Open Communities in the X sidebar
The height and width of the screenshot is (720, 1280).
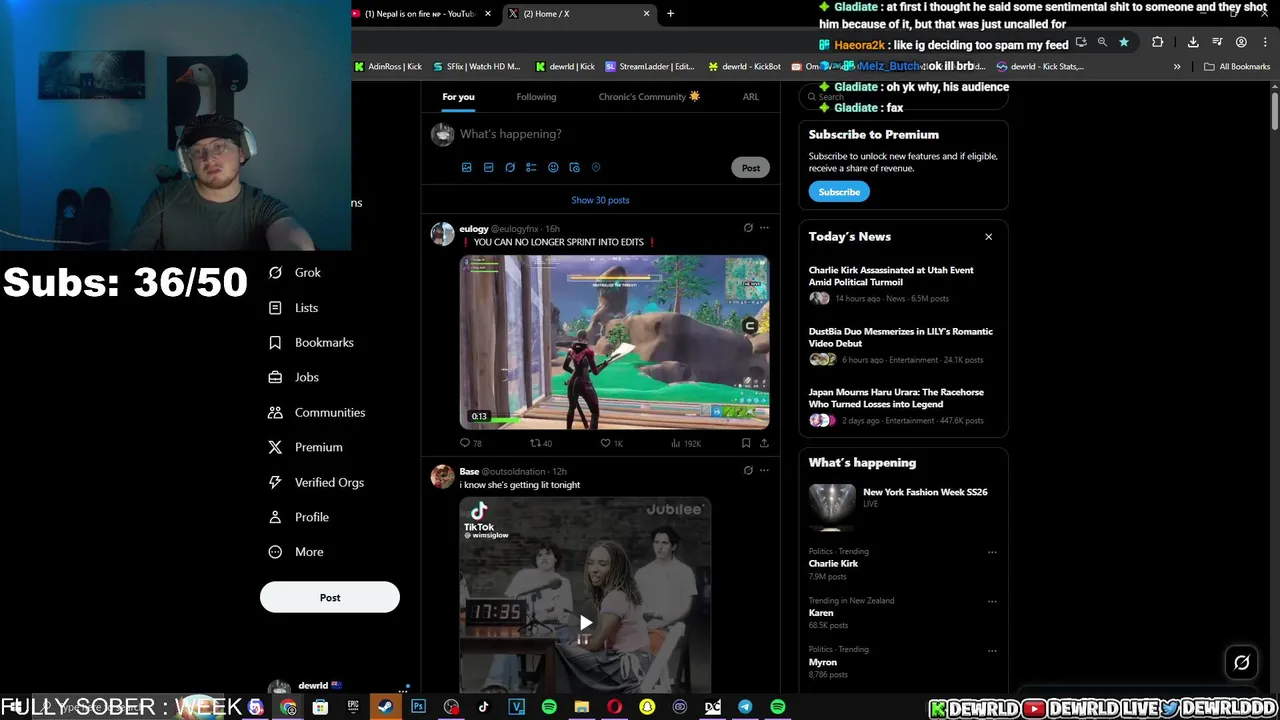click(x=316, y=413)
